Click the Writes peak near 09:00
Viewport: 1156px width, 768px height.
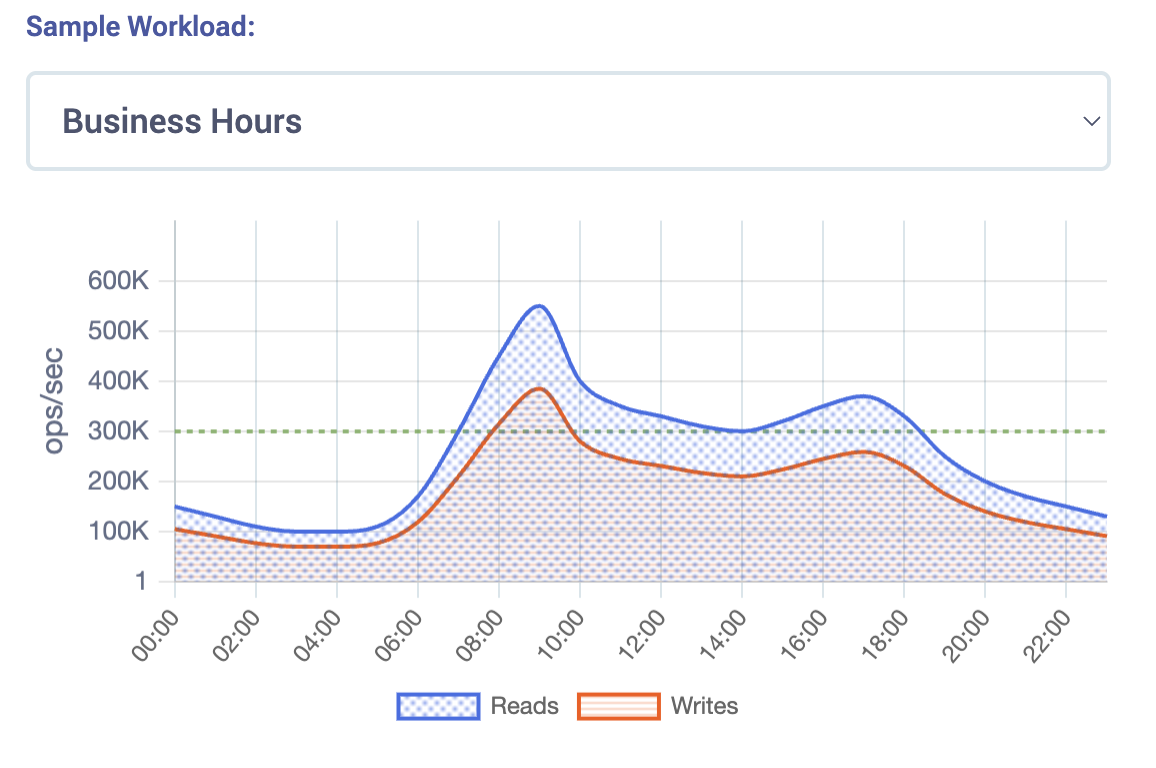click(x=539, y=388)
